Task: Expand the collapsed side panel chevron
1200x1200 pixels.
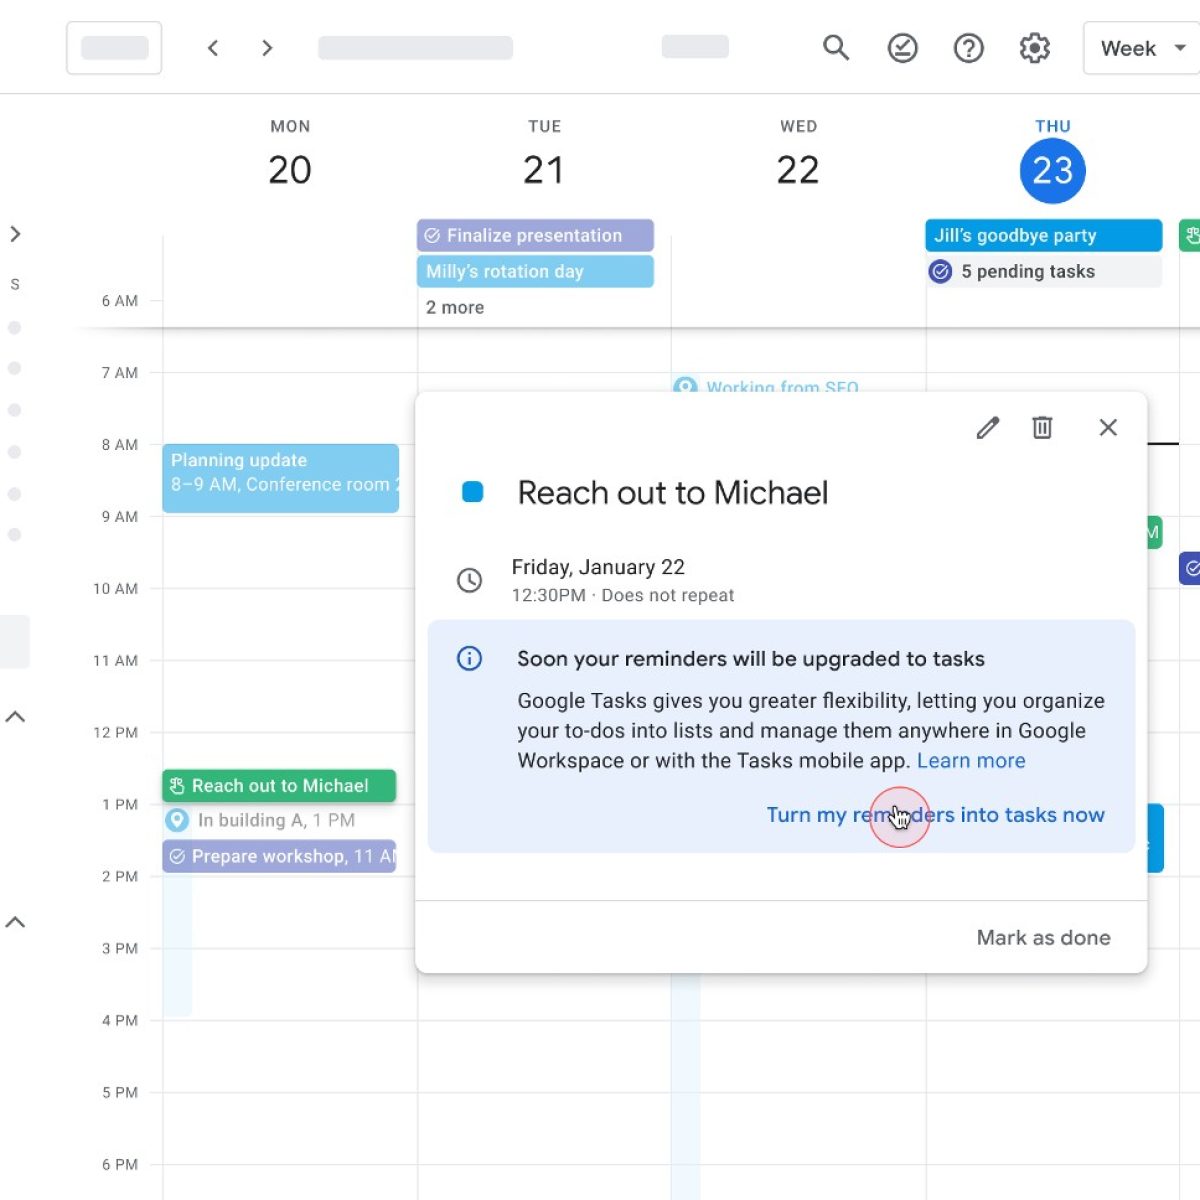Action: 15,234
